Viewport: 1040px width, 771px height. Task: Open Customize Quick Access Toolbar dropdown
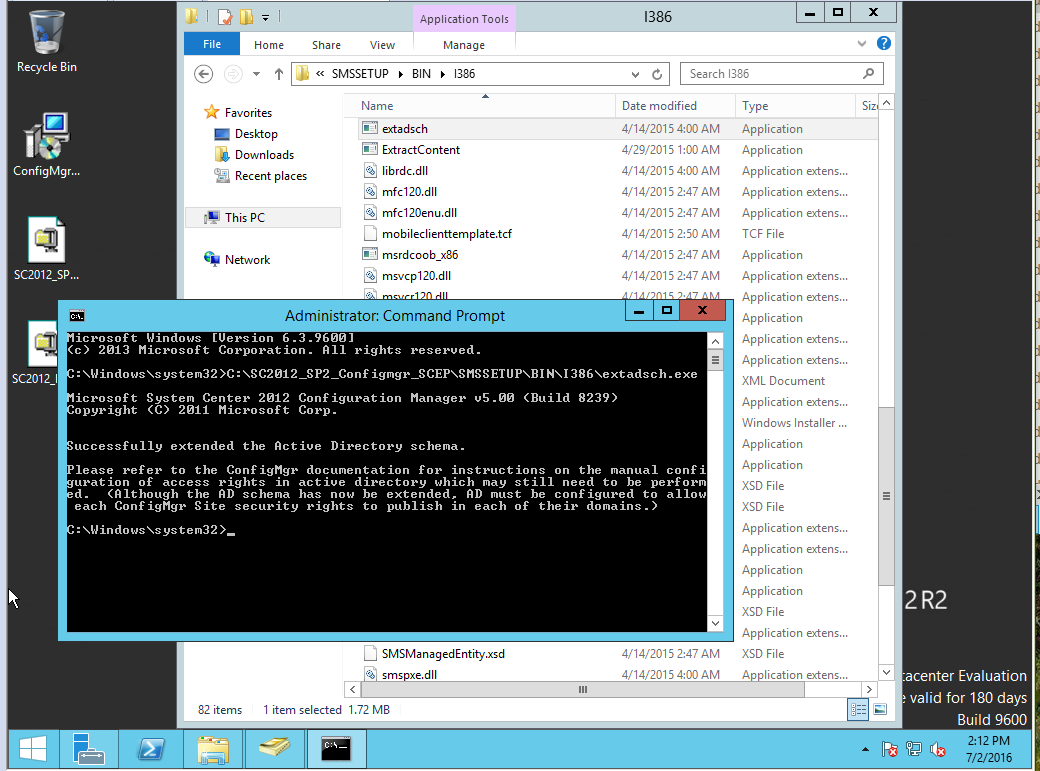[265, 17]
